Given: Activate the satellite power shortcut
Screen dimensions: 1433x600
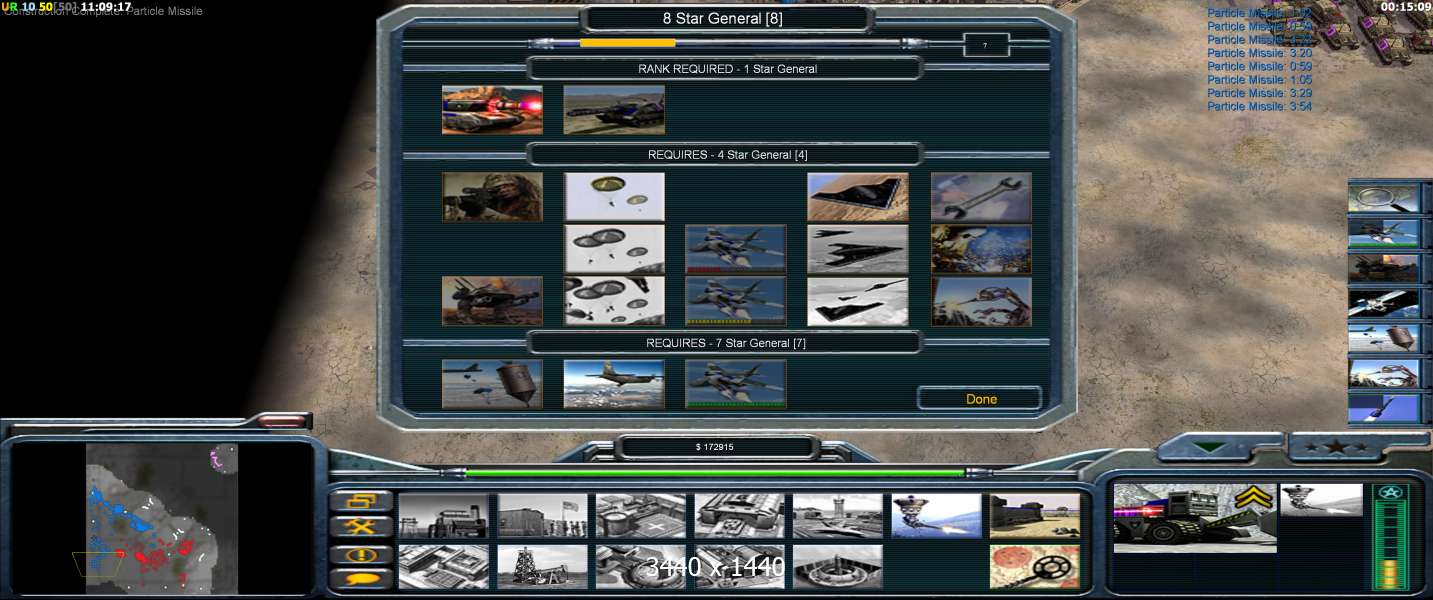Looking at the screenshot, I should [1383, 303].
